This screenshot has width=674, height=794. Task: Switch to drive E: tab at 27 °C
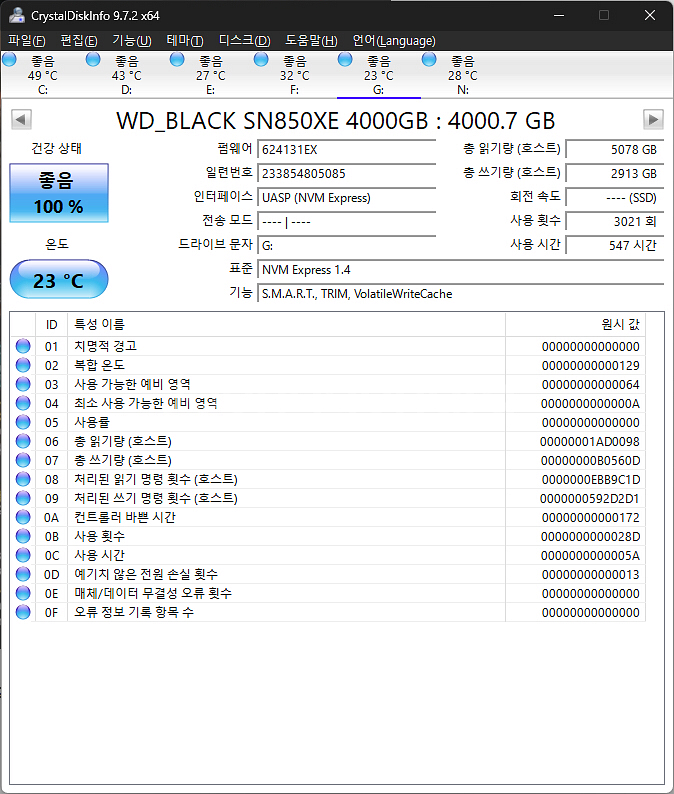tap(210, 75)
